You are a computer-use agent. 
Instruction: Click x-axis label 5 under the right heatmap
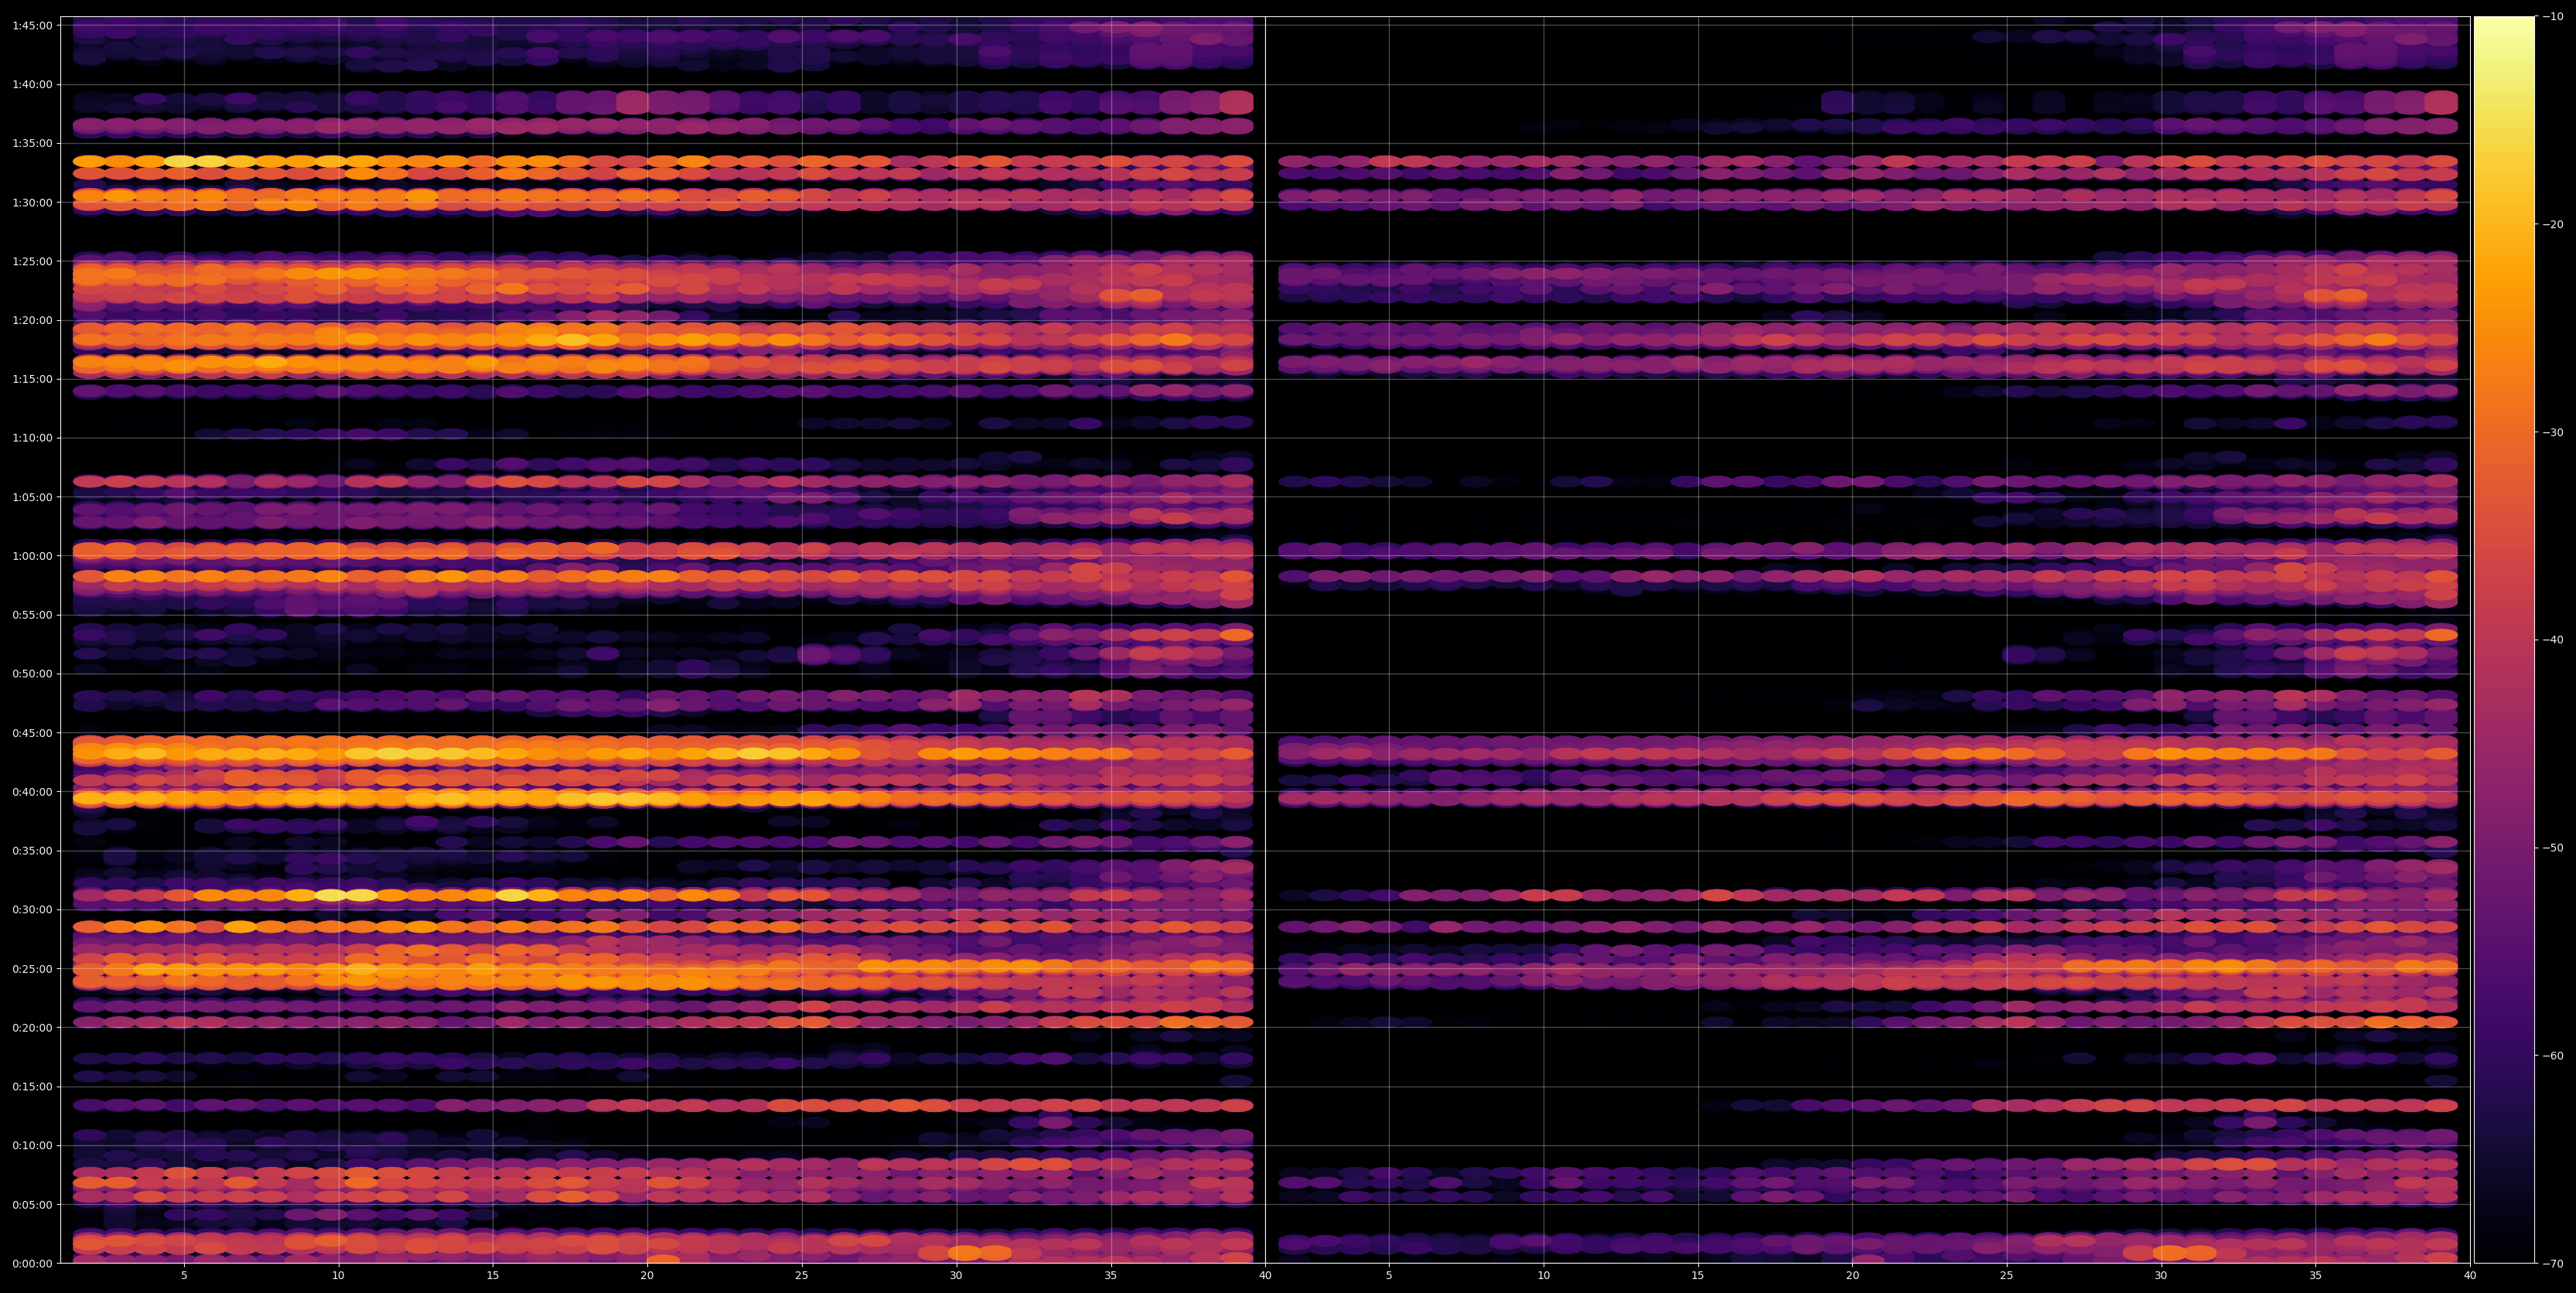click(1389, 1275)
